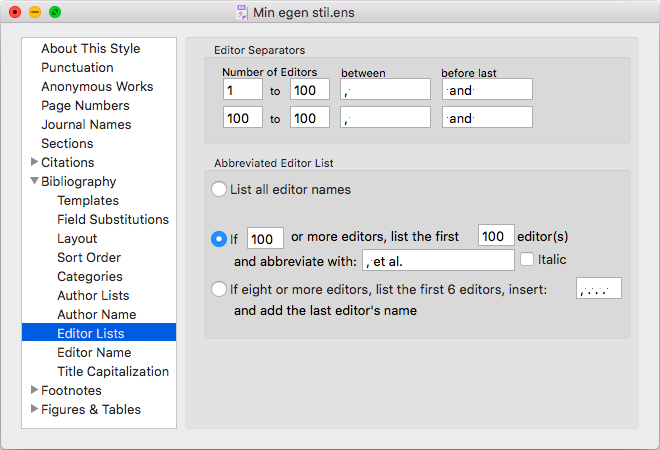Open Categories under Bibliography
The width and height of the screenshot is (660, 450).
pyautogui.click(x=90, y=276)
